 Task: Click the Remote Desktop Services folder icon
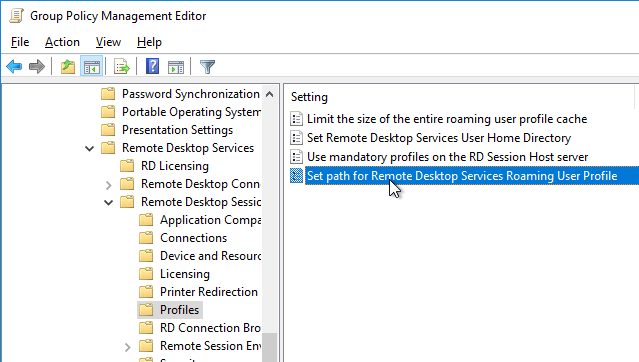coord(108,148)
